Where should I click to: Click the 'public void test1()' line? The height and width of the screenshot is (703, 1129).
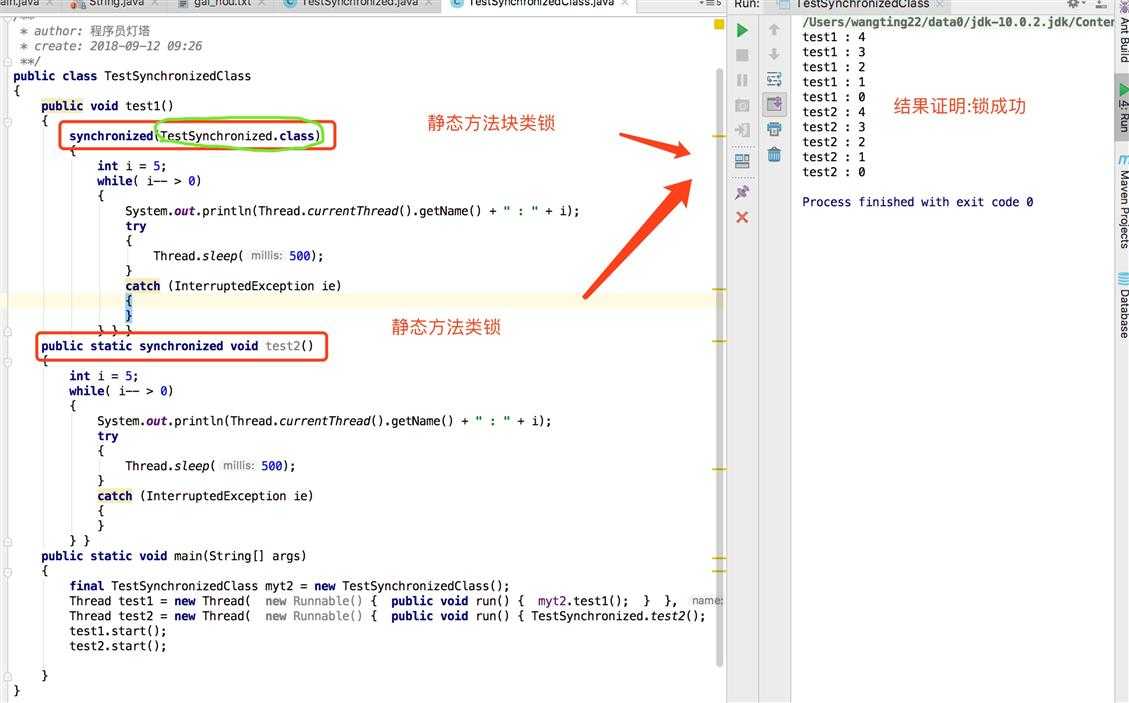(107, 106)
